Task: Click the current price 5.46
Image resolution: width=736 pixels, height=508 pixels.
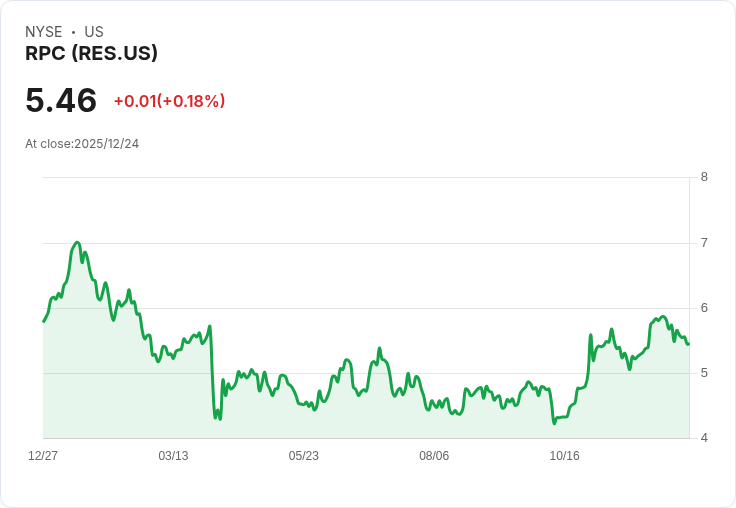Action: click(x=61, y=100)
